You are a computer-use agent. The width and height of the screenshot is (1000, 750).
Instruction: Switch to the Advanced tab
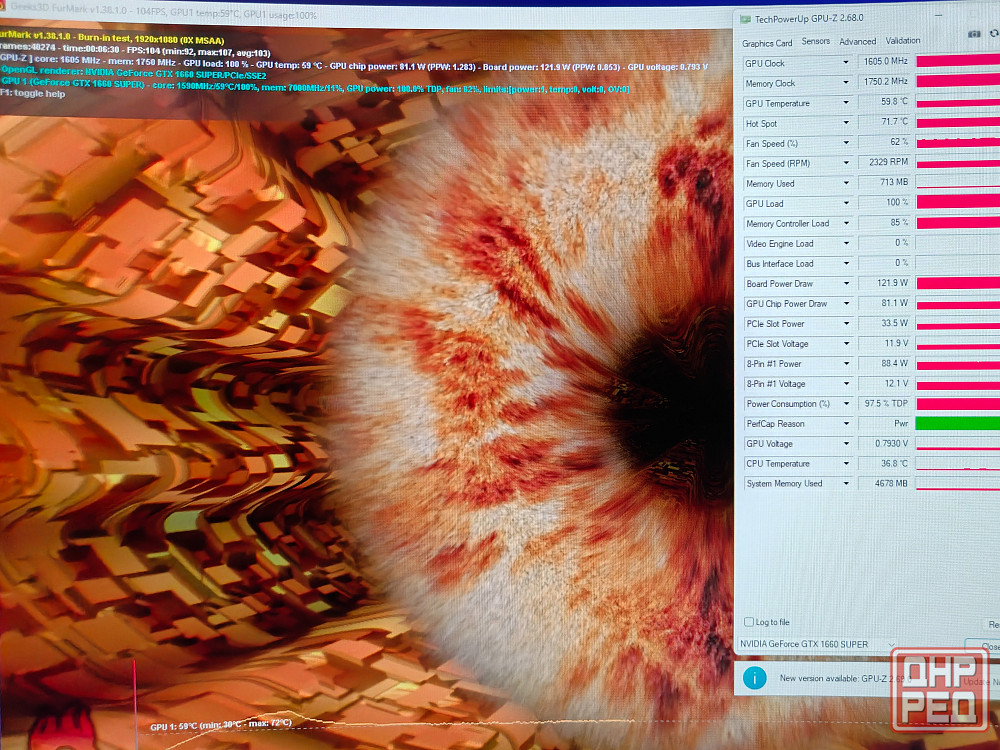click(x=857, y=42)
